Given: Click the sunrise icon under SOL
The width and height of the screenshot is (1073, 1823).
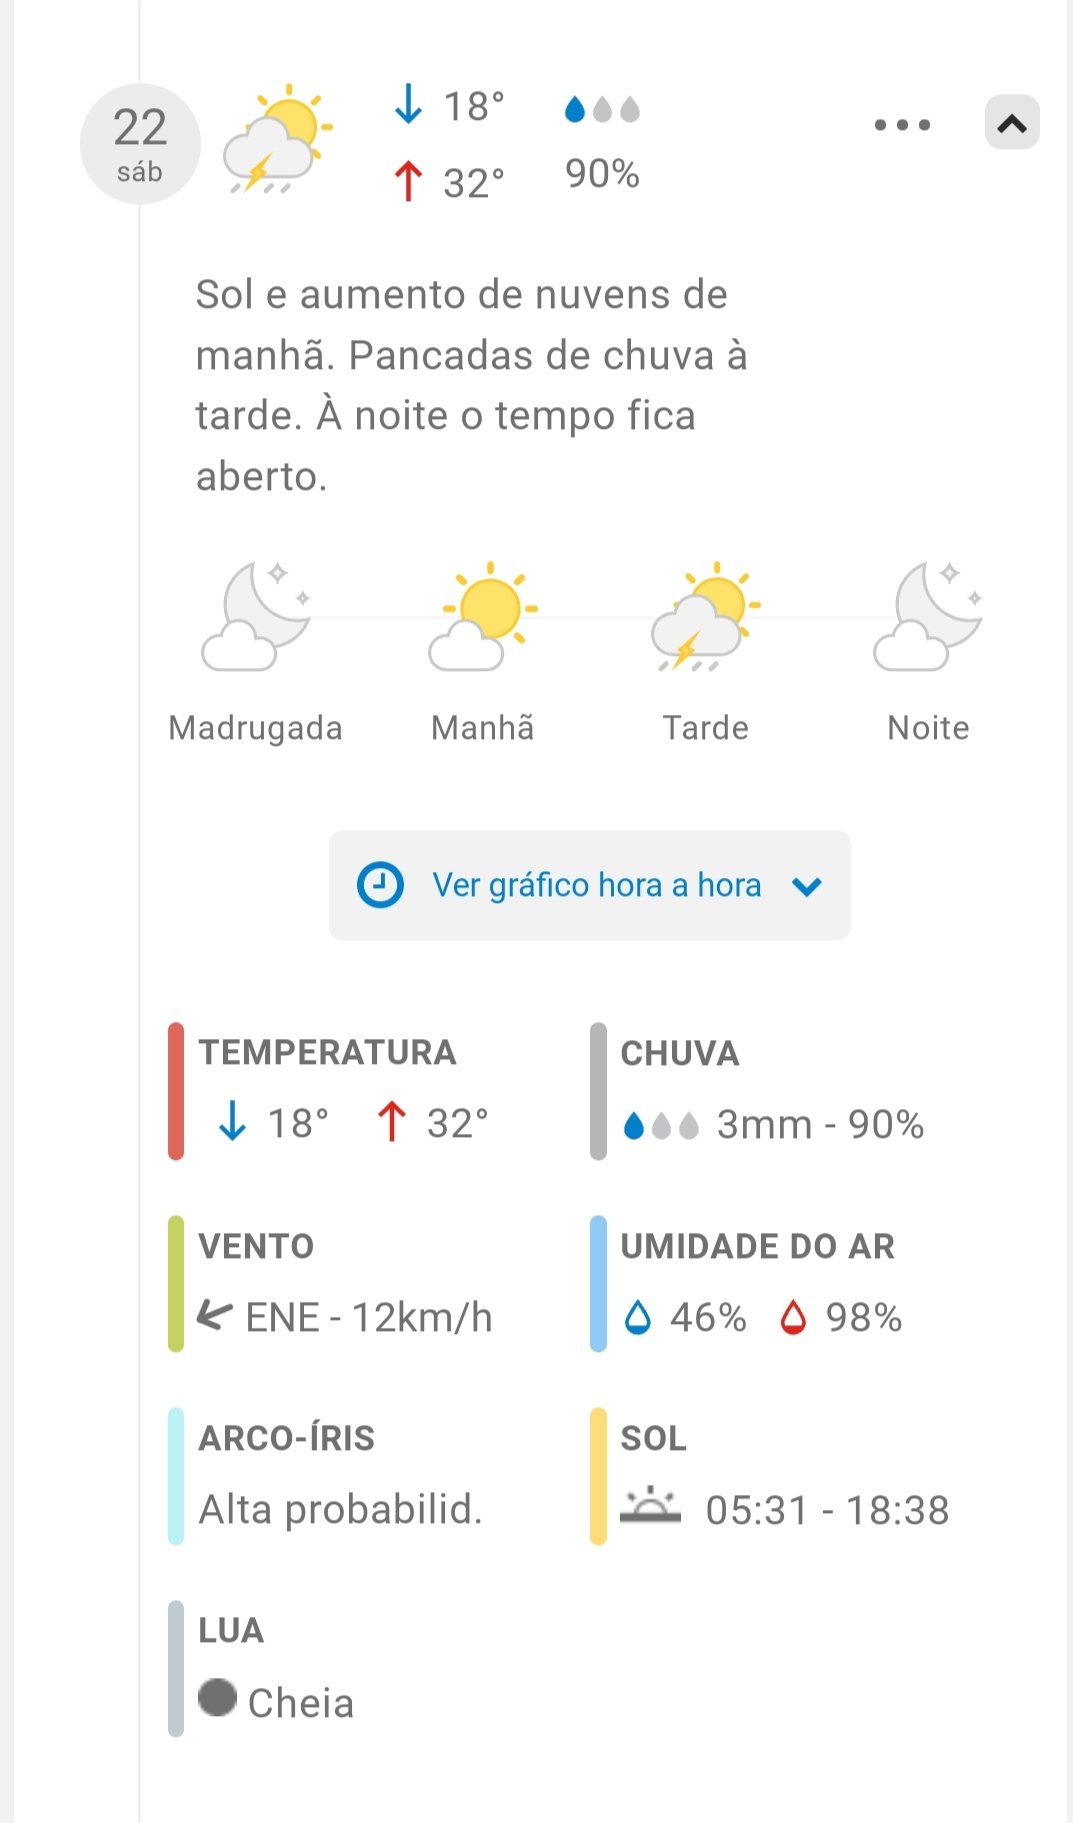Looking at the screenshot, I should tap(650, 1506).
